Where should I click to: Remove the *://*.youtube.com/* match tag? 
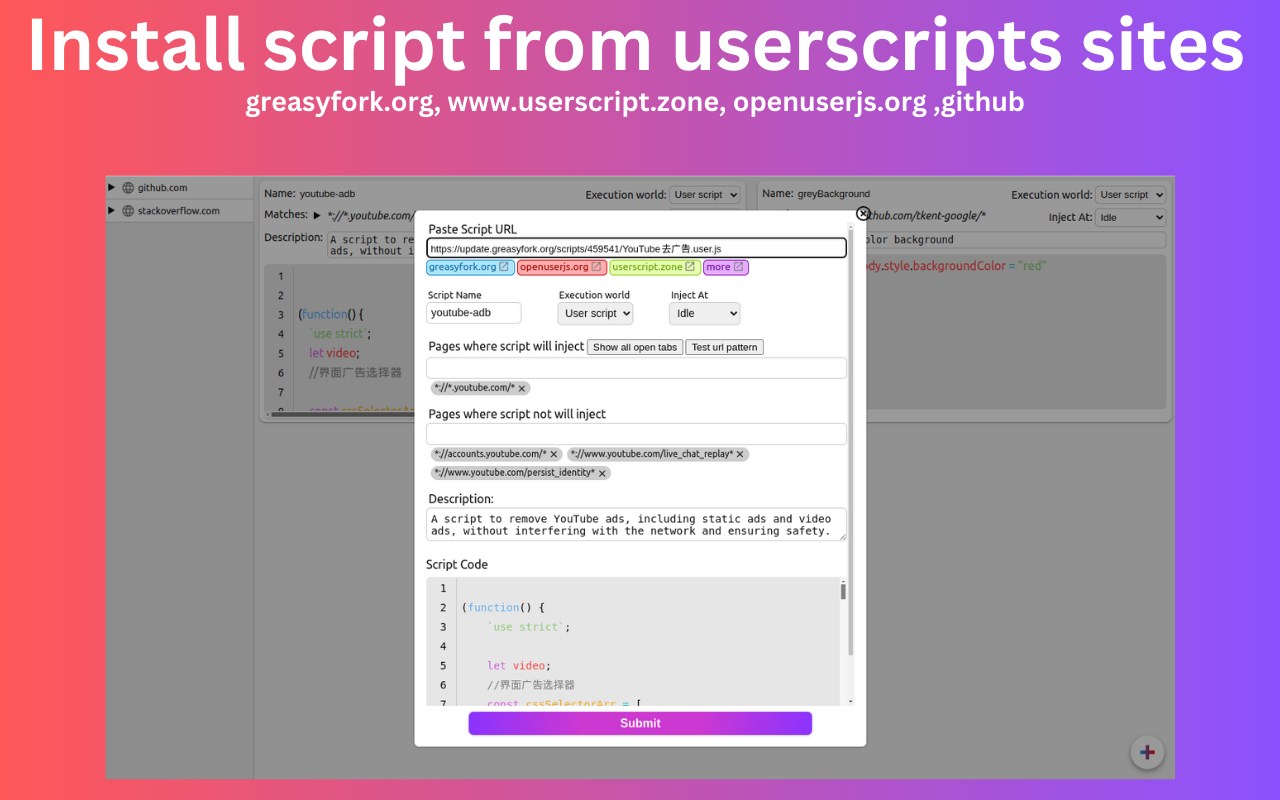click(522, 388)
